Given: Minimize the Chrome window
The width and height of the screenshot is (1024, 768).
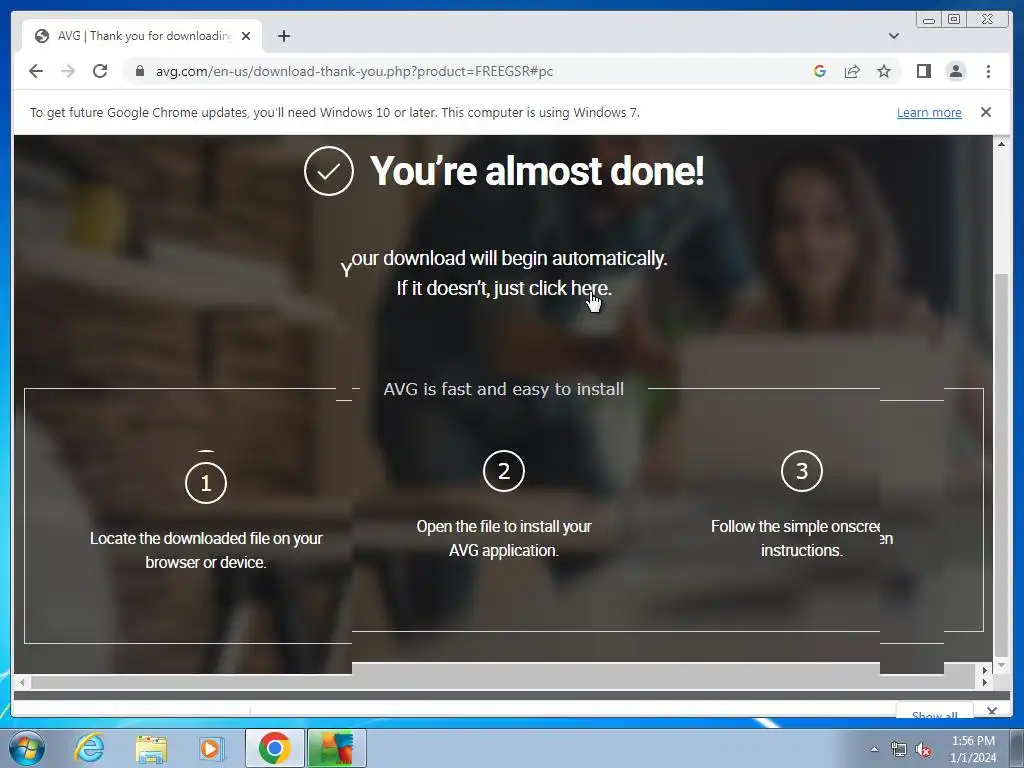Looking at the screenshot, I should tap(929, 20).
